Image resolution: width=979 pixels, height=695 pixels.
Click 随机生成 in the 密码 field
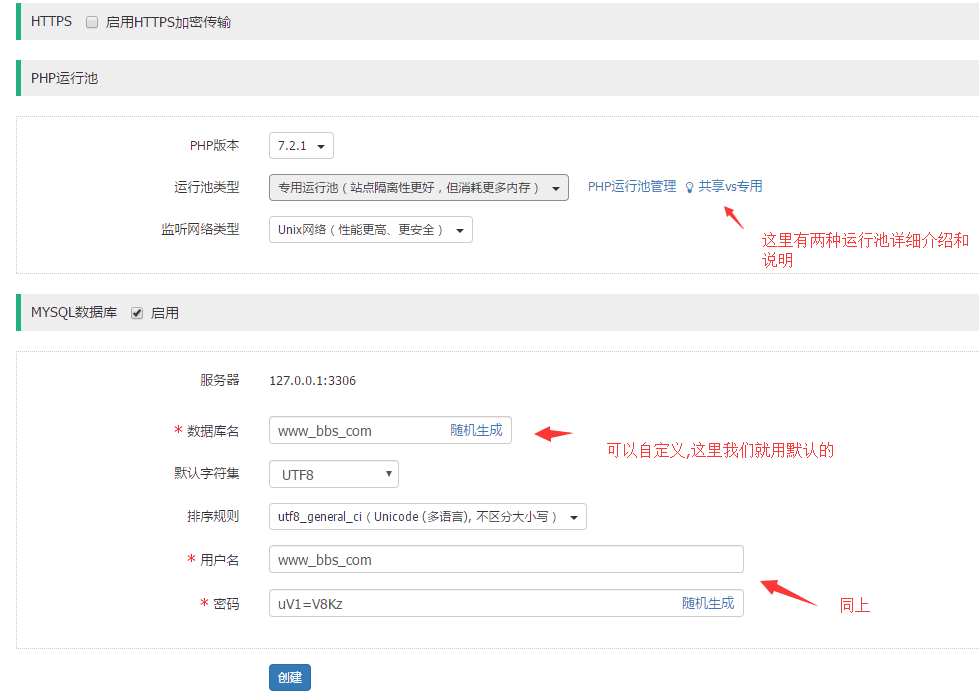coord(708,603)
